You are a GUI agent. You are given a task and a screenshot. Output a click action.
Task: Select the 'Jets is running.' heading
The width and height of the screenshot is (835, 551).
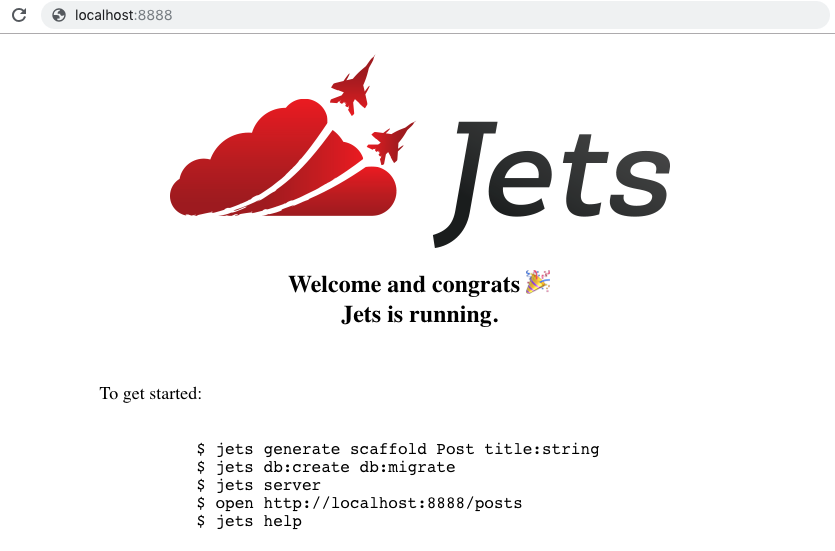click(420, 315)
